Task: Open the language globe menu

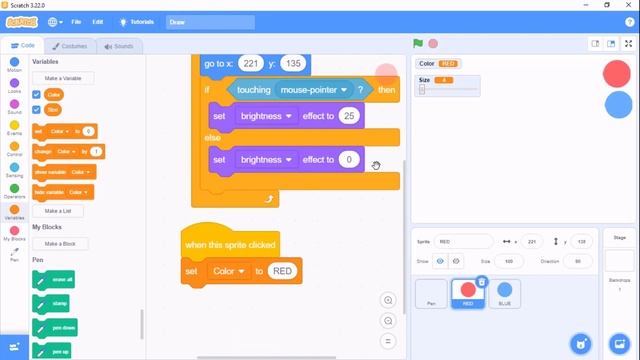Action: click(55, 22)
